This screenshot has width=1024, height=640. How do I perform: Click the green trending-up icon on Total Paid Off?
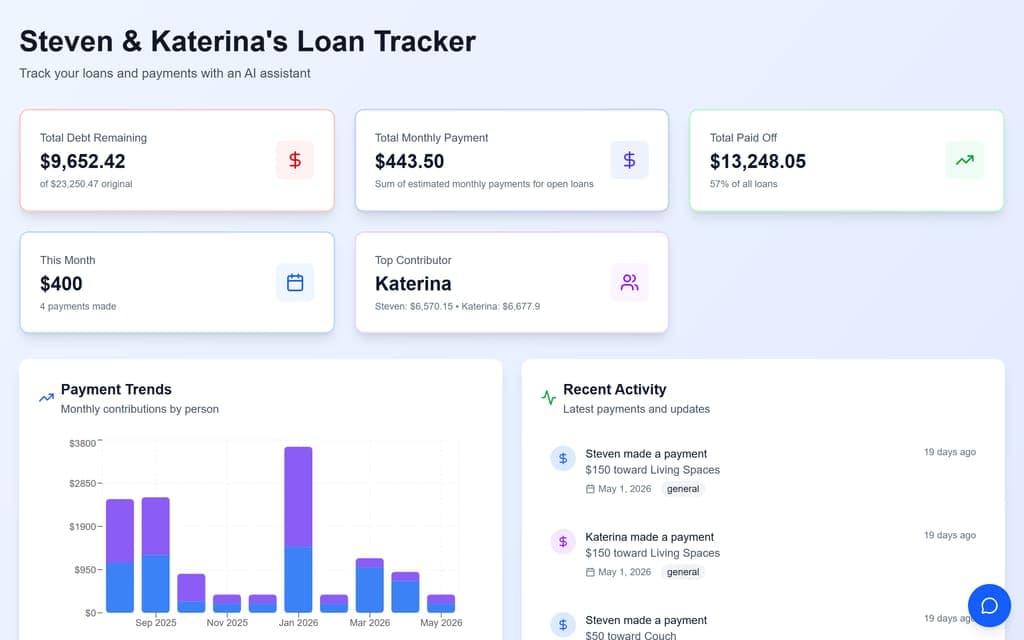[965, 160]
